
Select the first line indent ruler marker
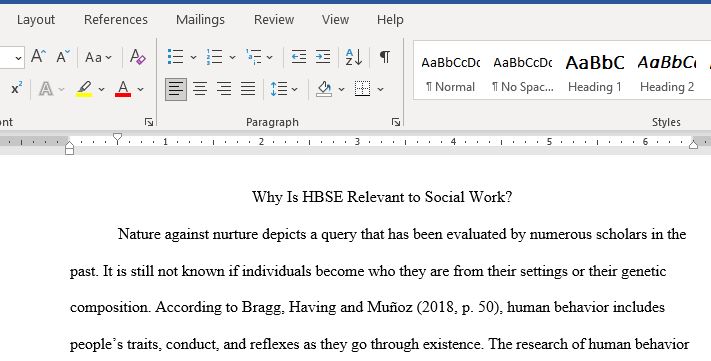click(x=117, y=138)
